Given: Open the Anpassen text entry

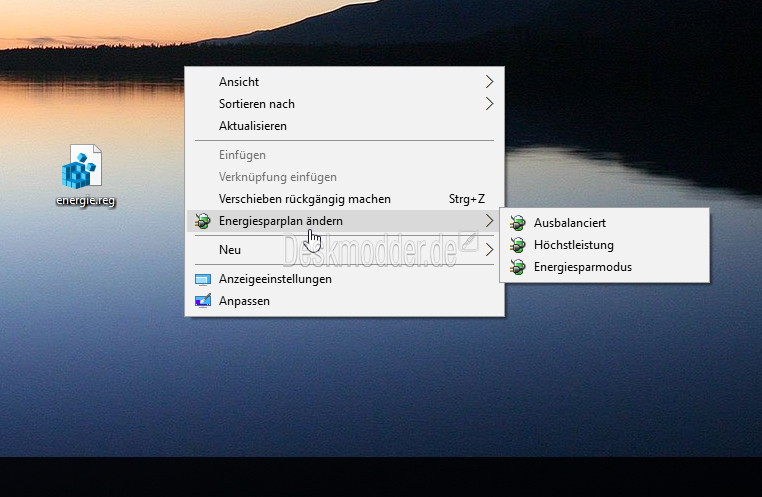Looking at the screenshot, I should tap(244, 301).
